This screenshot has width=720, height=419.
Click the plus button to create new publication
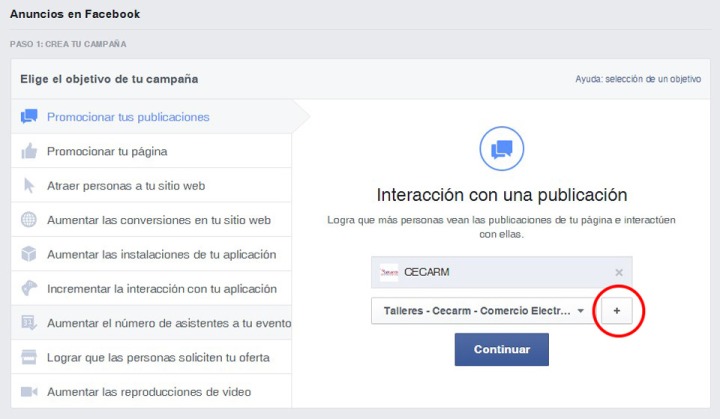pos(616,311)
